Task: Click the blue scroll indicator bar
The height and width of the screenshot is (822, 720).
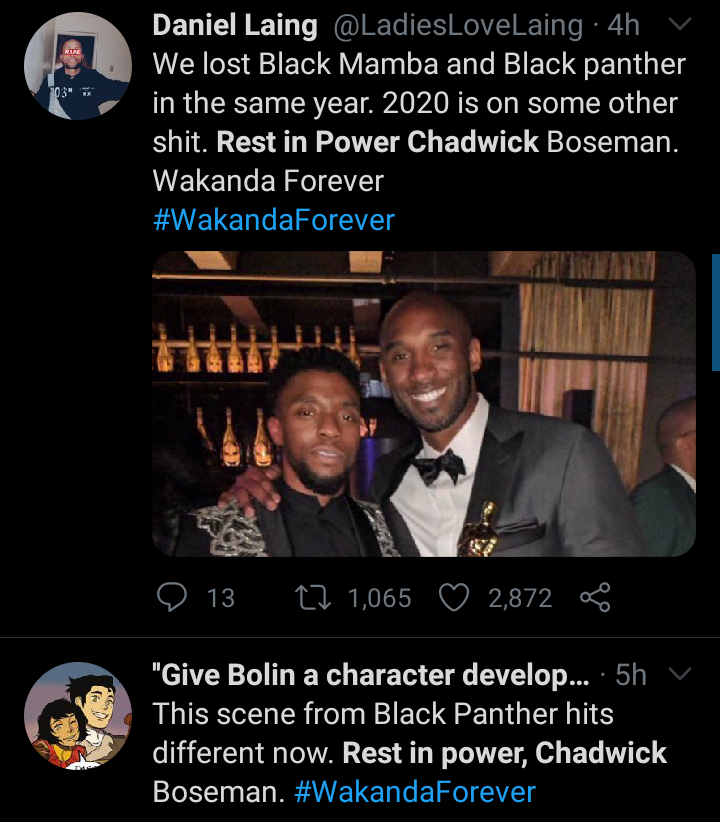Action: coord(715,312)
